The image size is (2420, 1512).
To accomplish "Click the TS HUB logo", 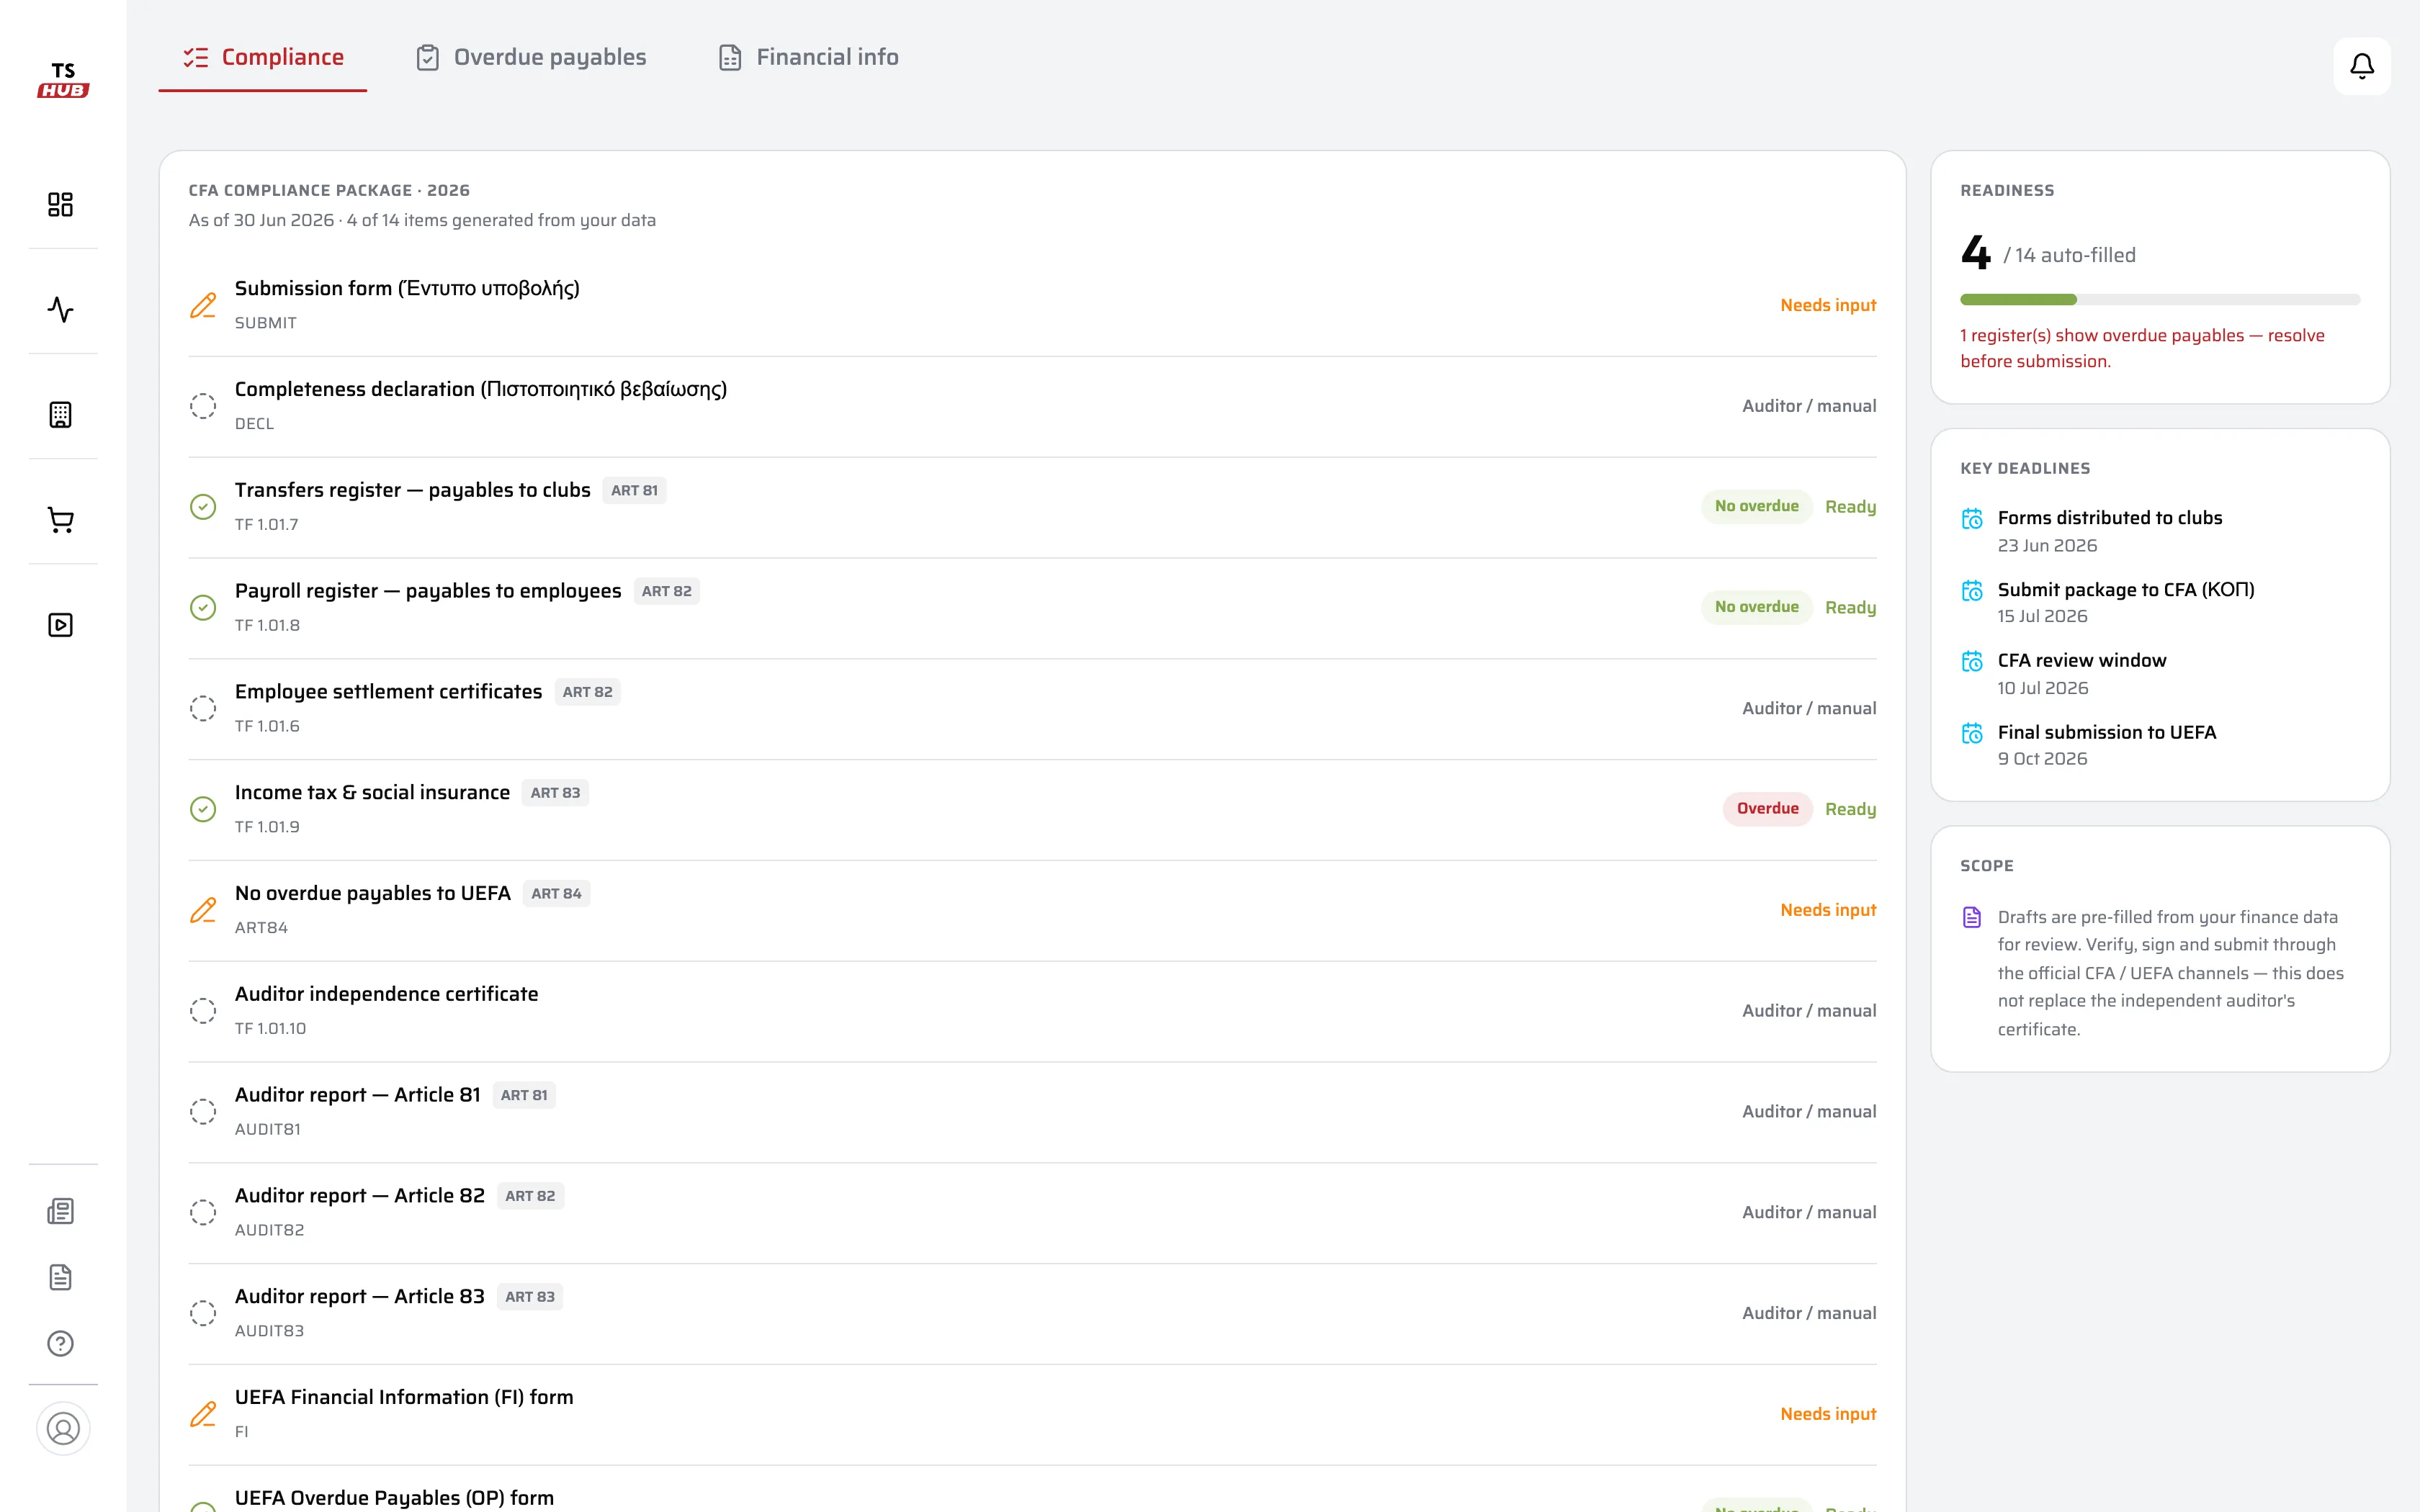I will point(63,80).
